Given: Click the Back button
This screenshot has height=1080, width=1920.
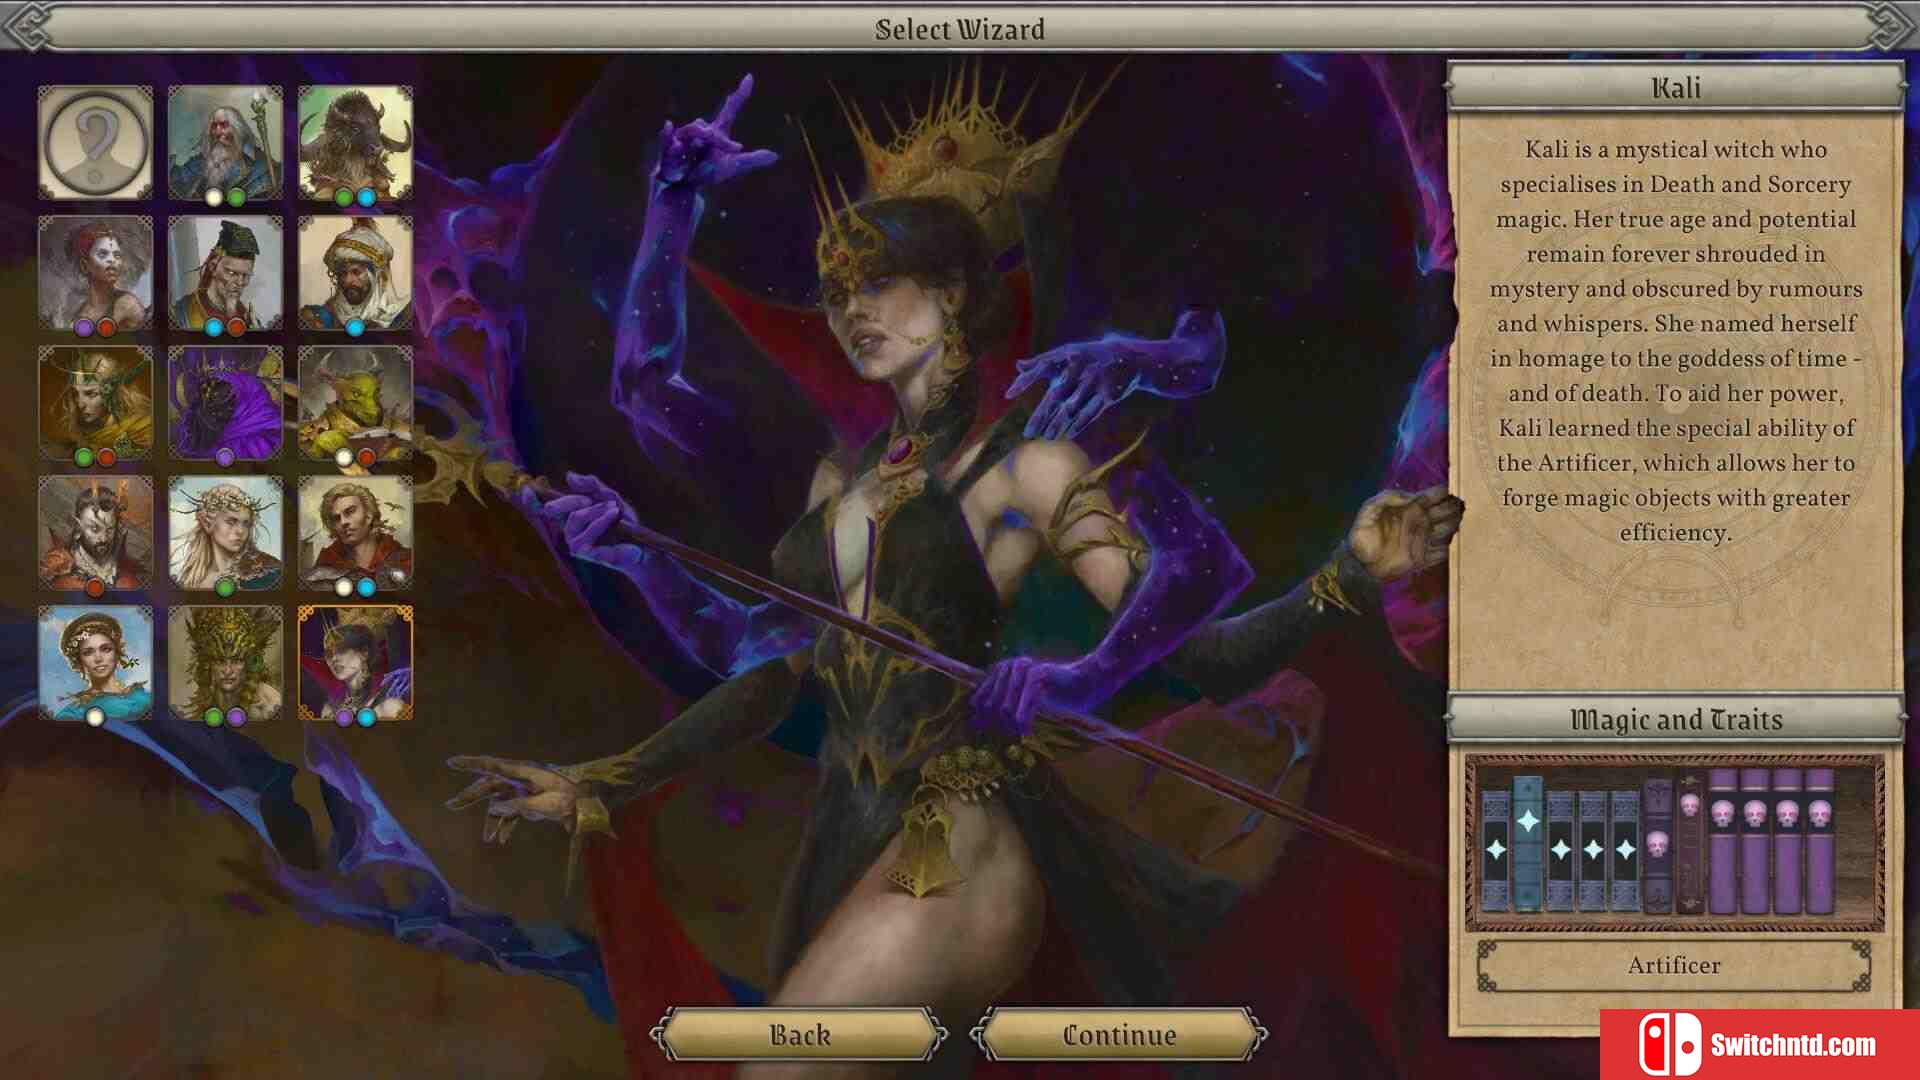Looking at the screenshot, I should point(799,1034).
